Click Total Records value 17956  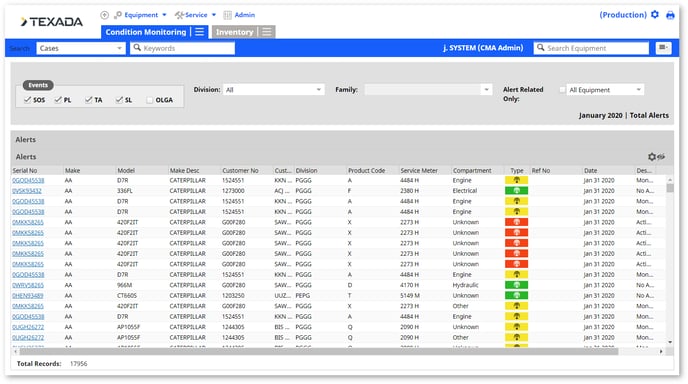[x=79, y=364]
